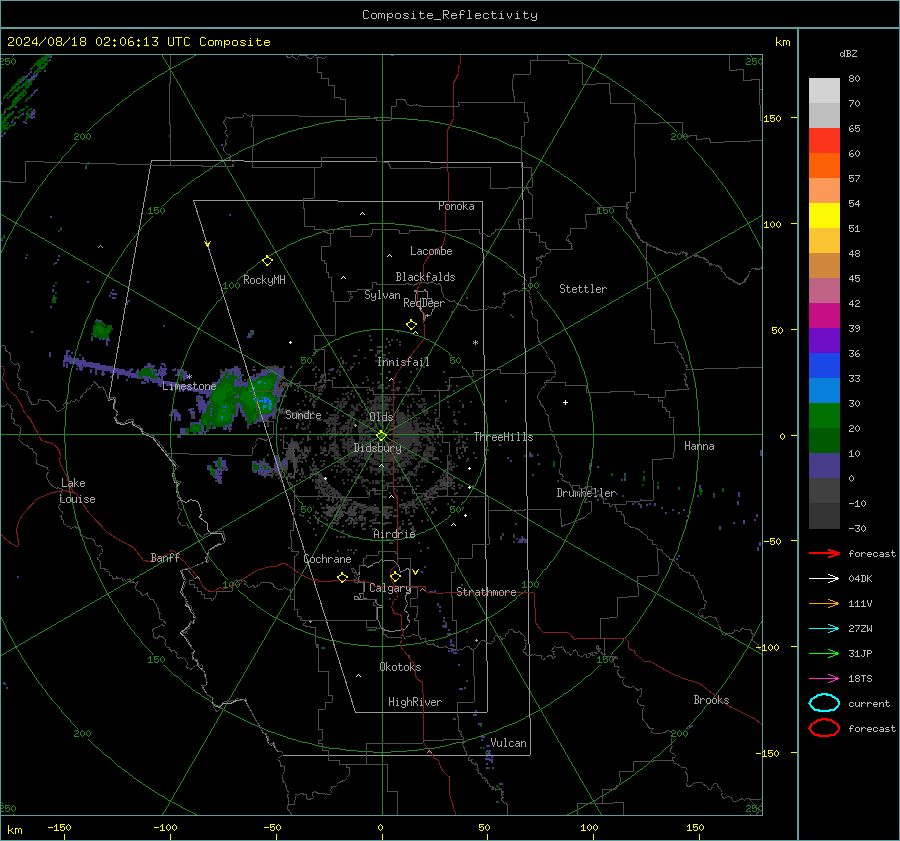
Task: Click the ThreeHills town label
Action: click(x=503, y=437)
